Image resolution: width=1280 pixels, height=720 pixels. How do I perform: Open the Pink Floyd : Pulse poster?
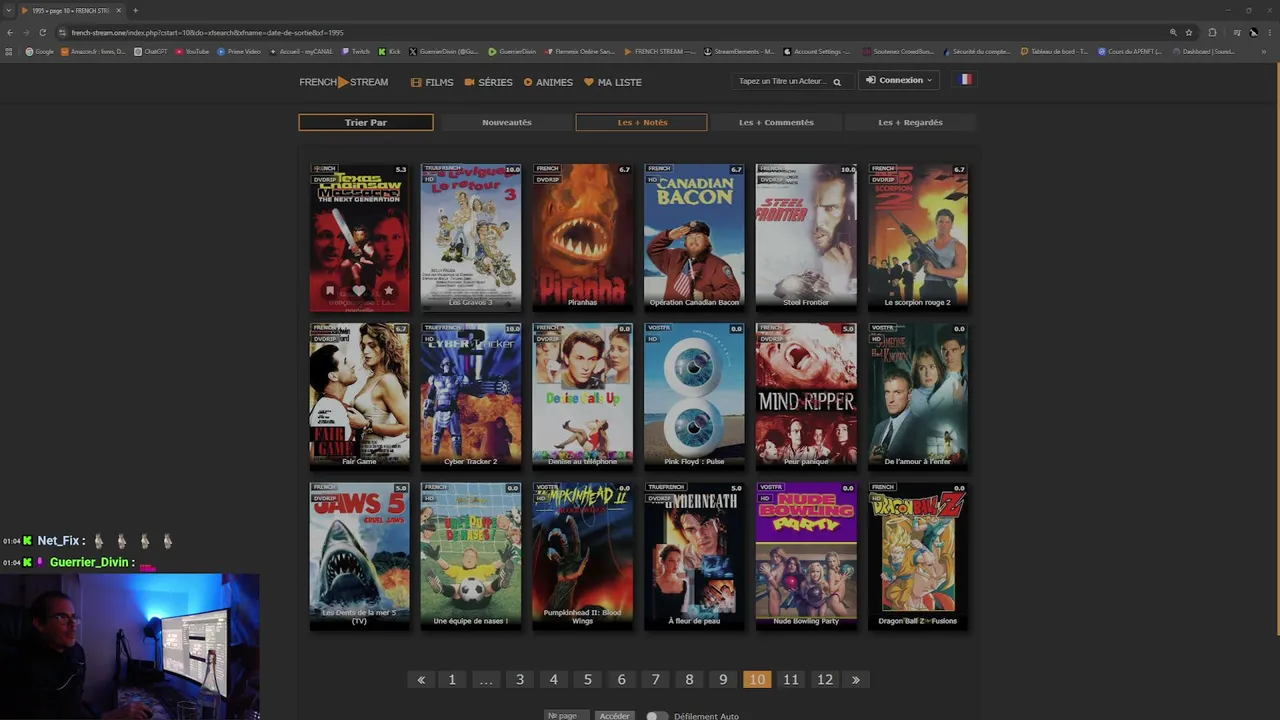pos(694,396)
